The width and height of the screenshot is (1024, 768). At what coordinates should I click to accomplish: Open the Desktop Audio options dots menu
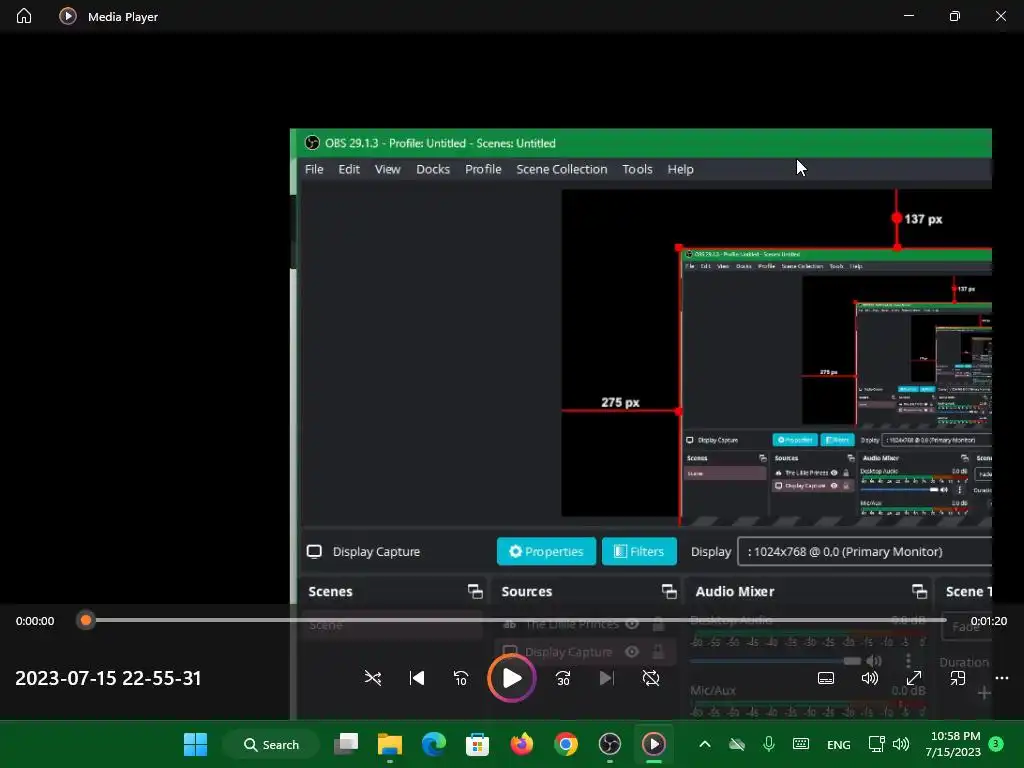pos(908,661)
